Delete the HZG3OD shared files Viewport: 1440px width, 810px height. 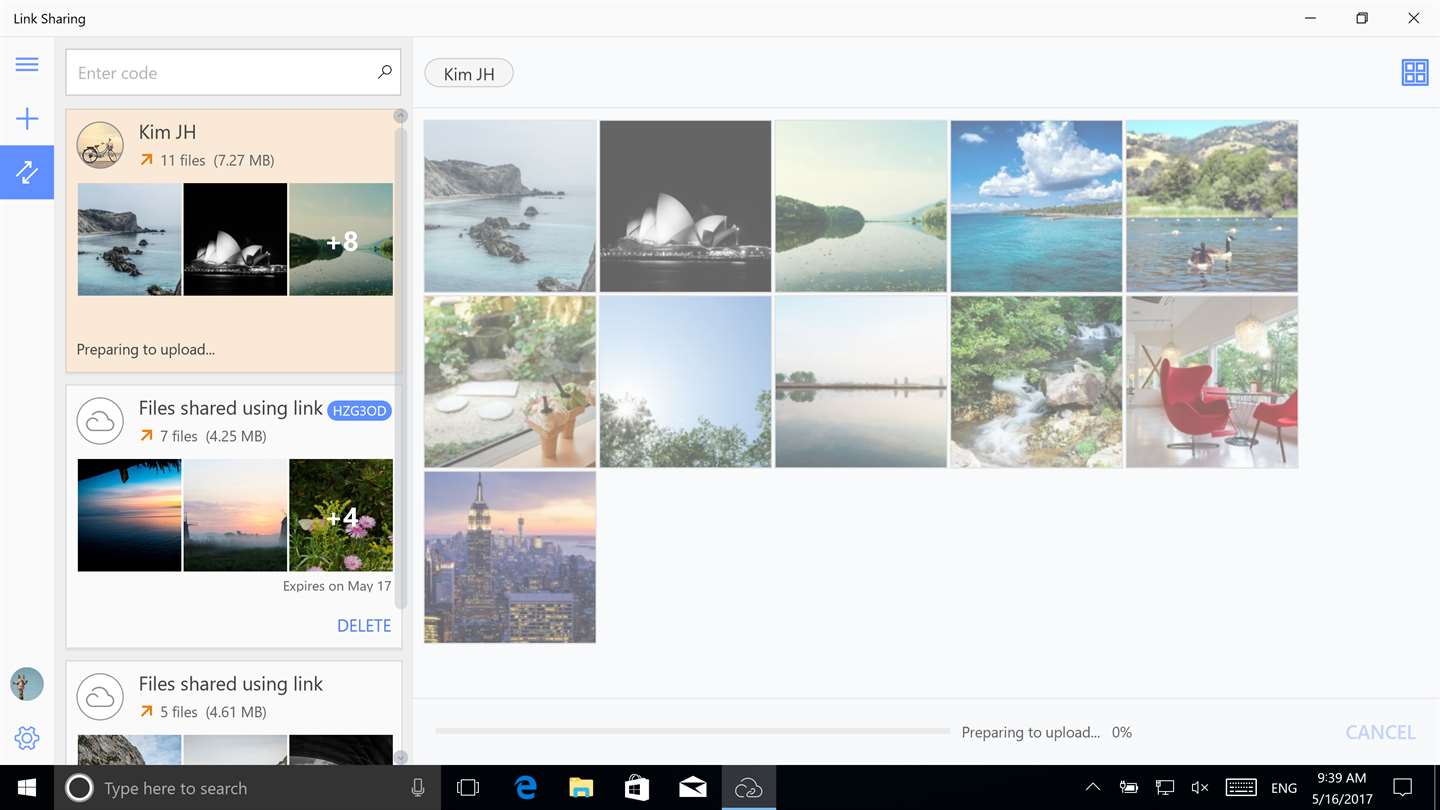[x=364, y=626]
